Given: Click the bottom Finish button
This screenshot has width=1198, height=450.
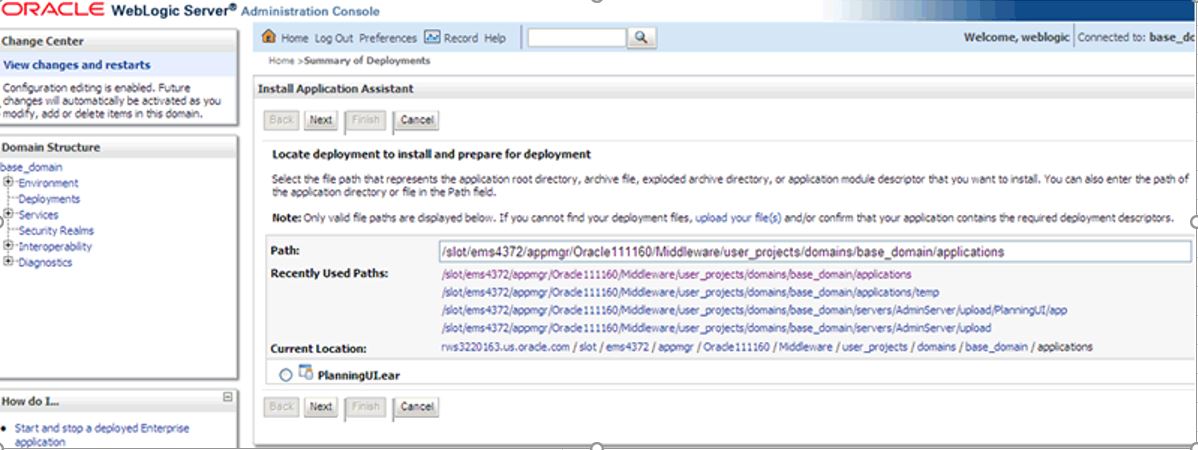Looking at the screenshot, I should click(366, 406).
